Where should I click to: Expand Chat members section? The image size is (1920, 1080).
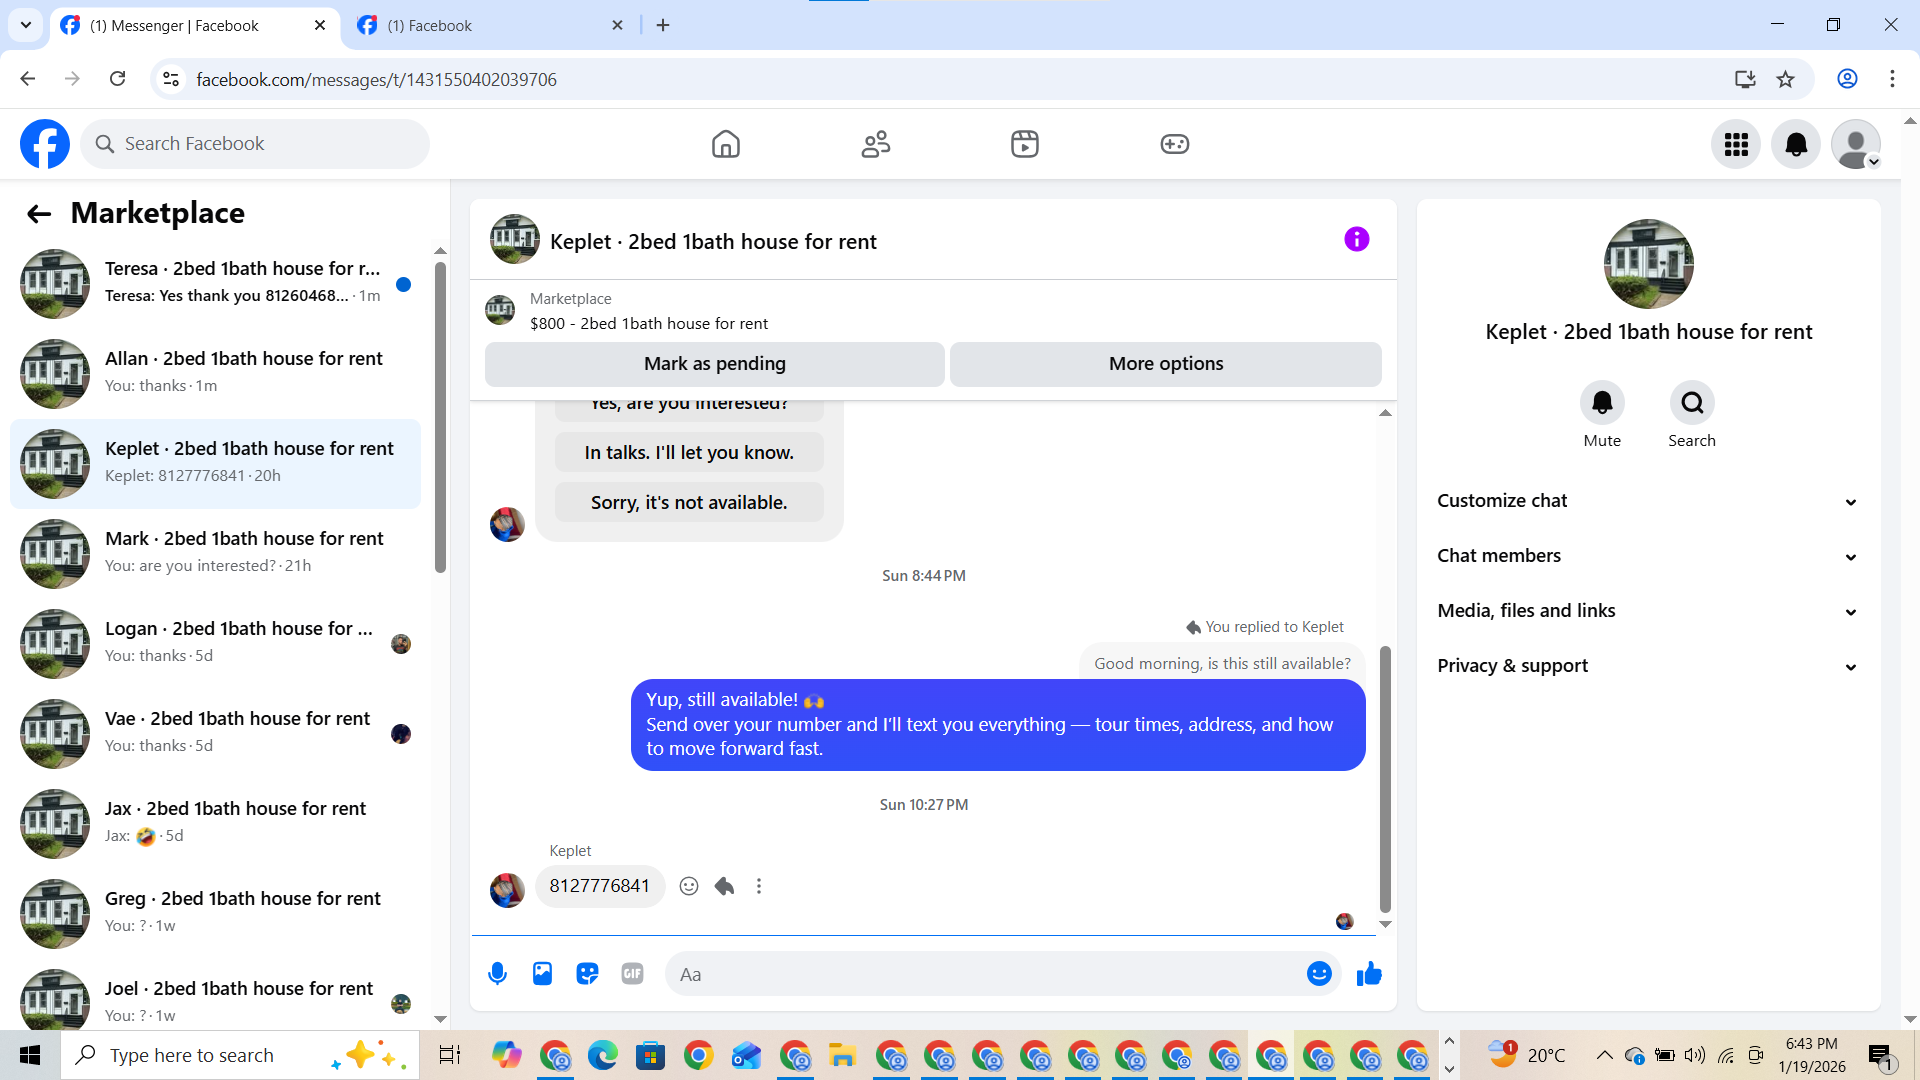1648,556
